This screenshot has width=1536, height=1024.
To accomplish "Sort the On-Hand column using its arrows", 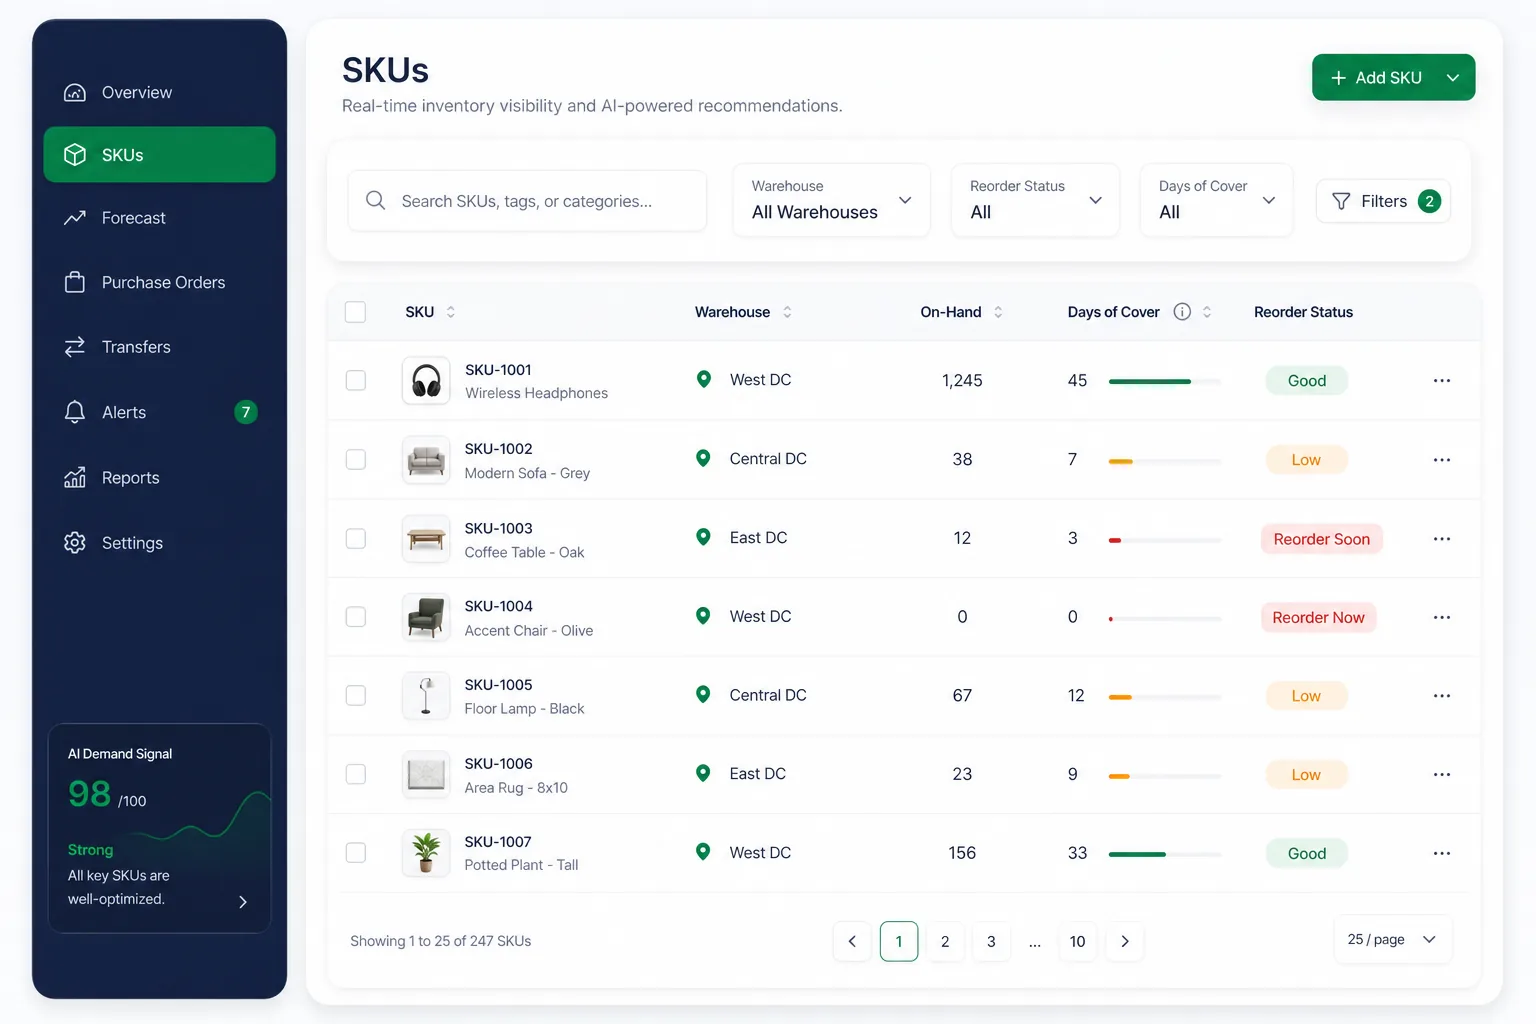I will click(998, 312).
